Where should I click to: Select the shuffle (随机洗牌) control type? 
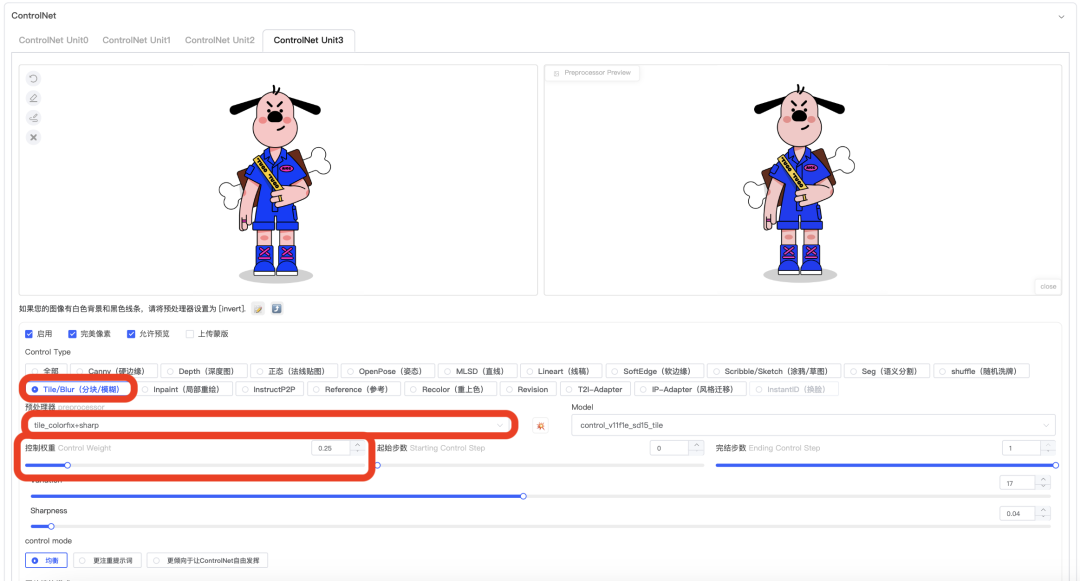click(x=982, y=371)
